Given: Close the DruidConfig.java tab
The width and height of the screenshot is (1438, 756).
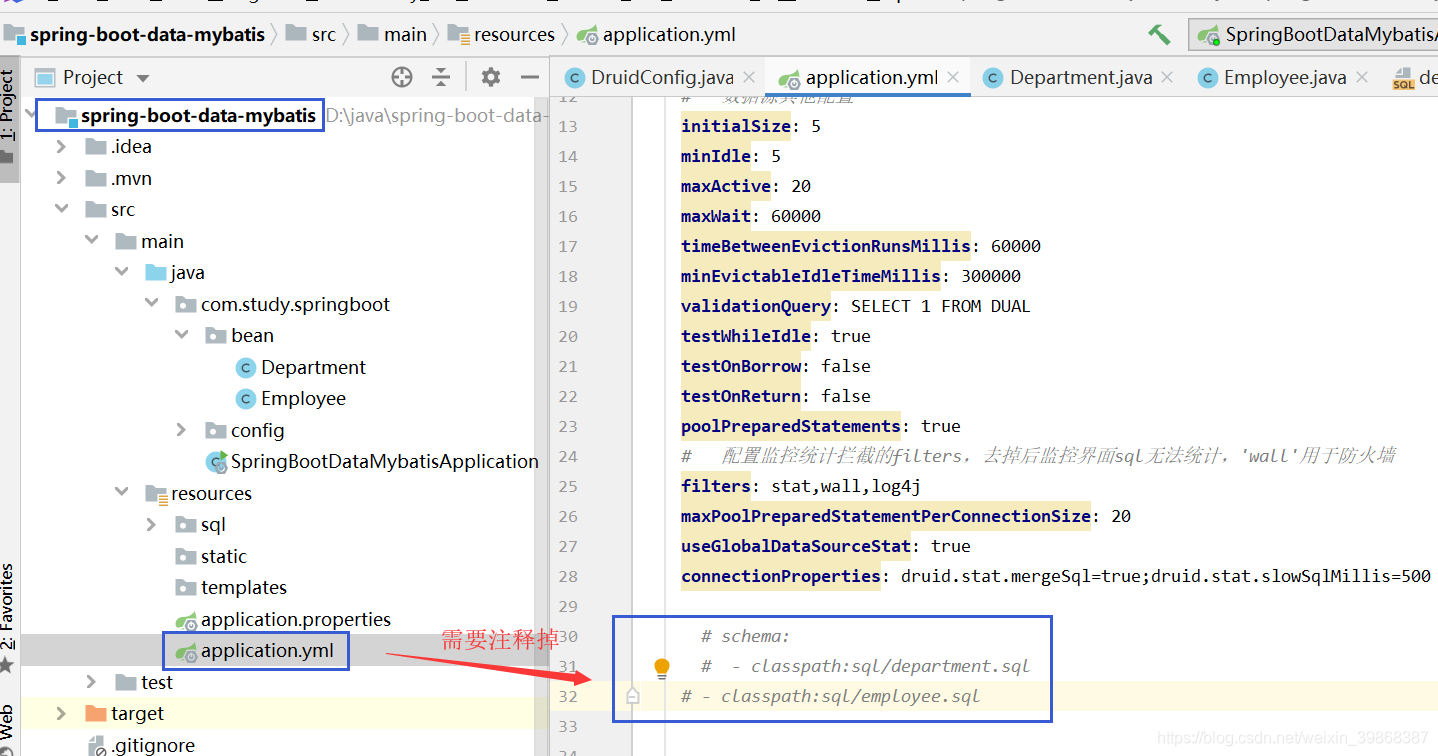Looking at the screenshot, I should tap(748, 78).
